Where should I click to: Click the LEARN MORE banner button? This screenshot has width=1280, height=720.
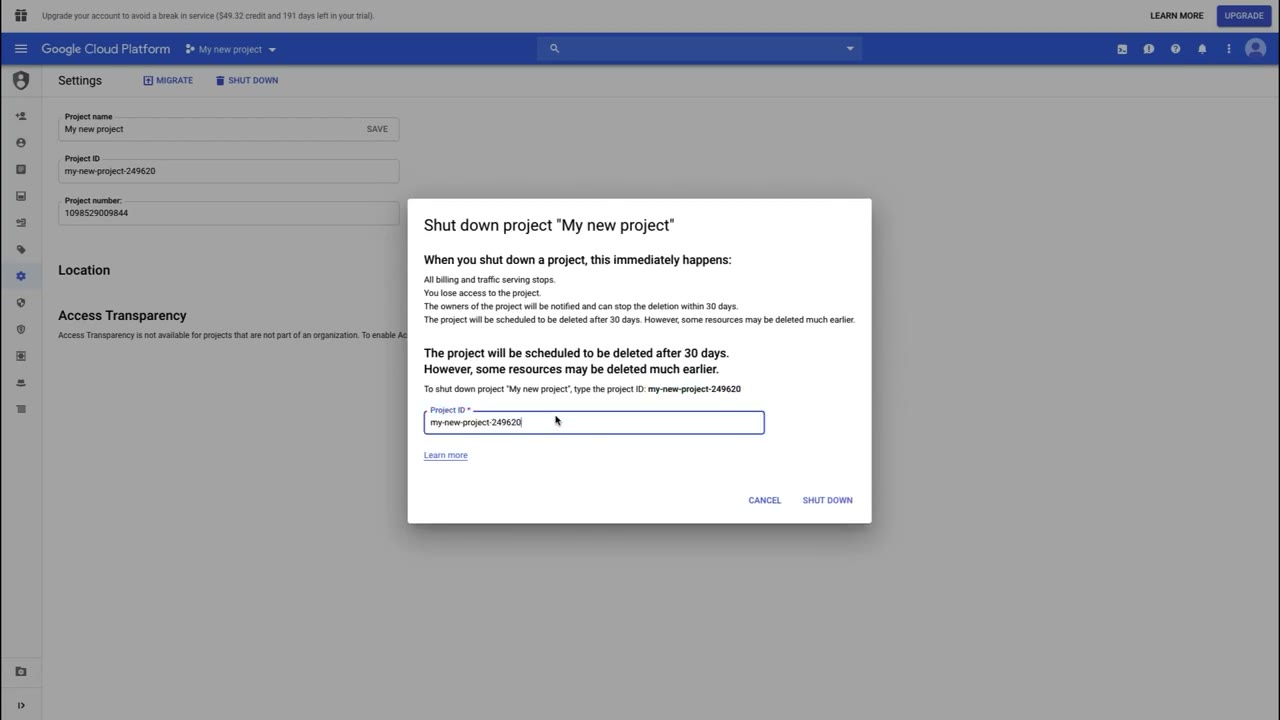(1177, 16)
